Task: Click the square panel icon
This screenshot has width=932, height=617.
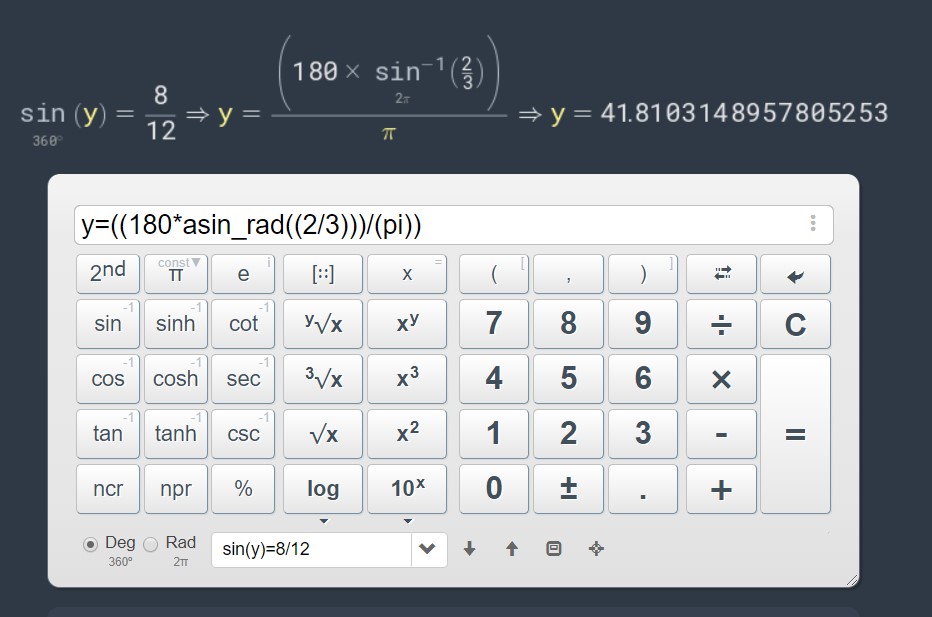Action: tap(554, 549)
